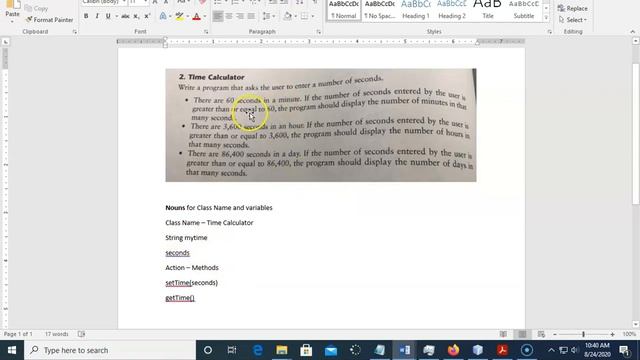Click the zoom slider handle
640x360 pixels.
click(x=583, y=334)
